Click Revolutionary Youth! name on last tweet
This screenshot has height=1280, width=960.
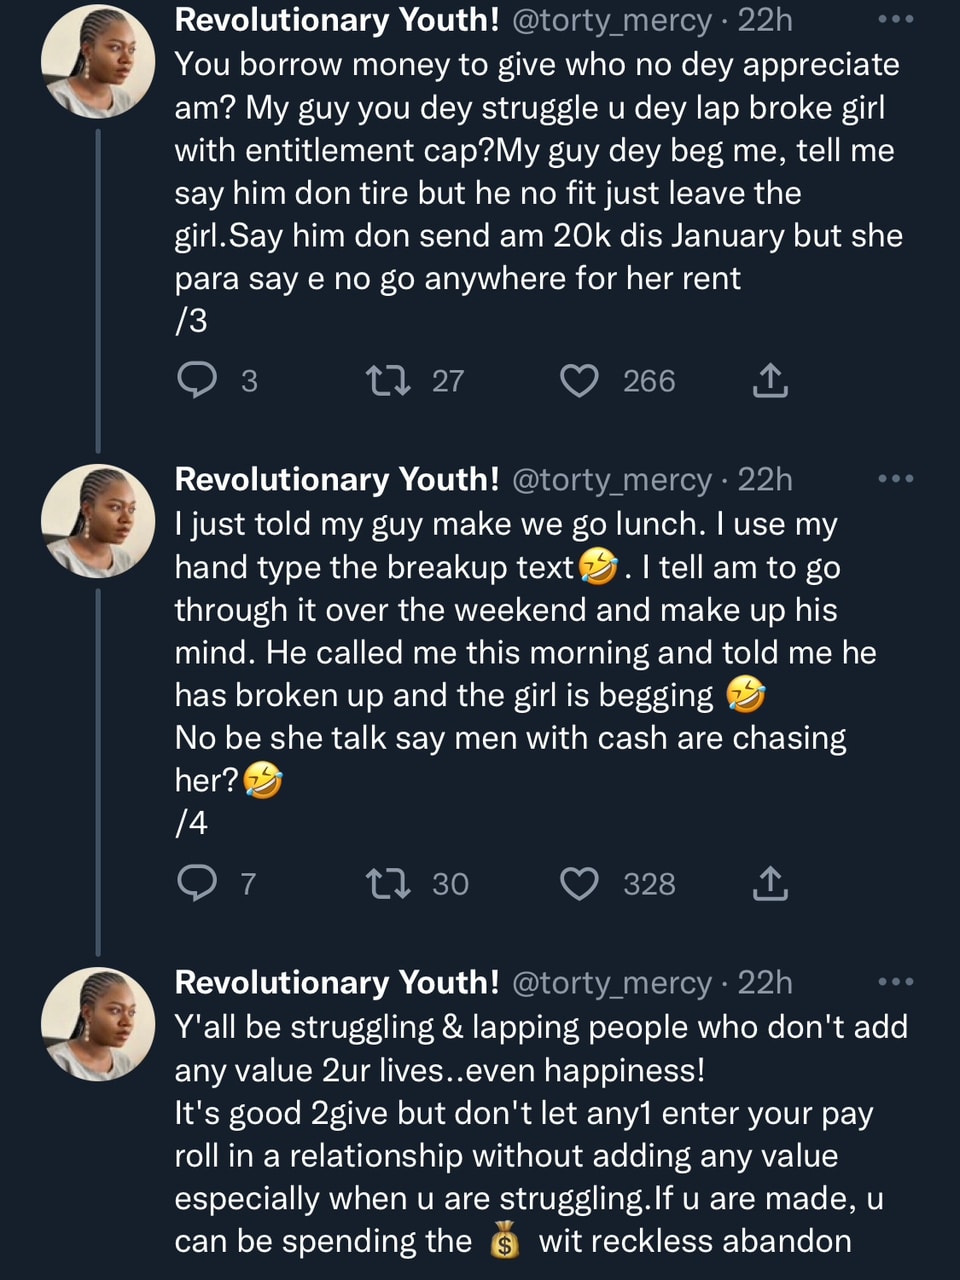click(336, 983)
